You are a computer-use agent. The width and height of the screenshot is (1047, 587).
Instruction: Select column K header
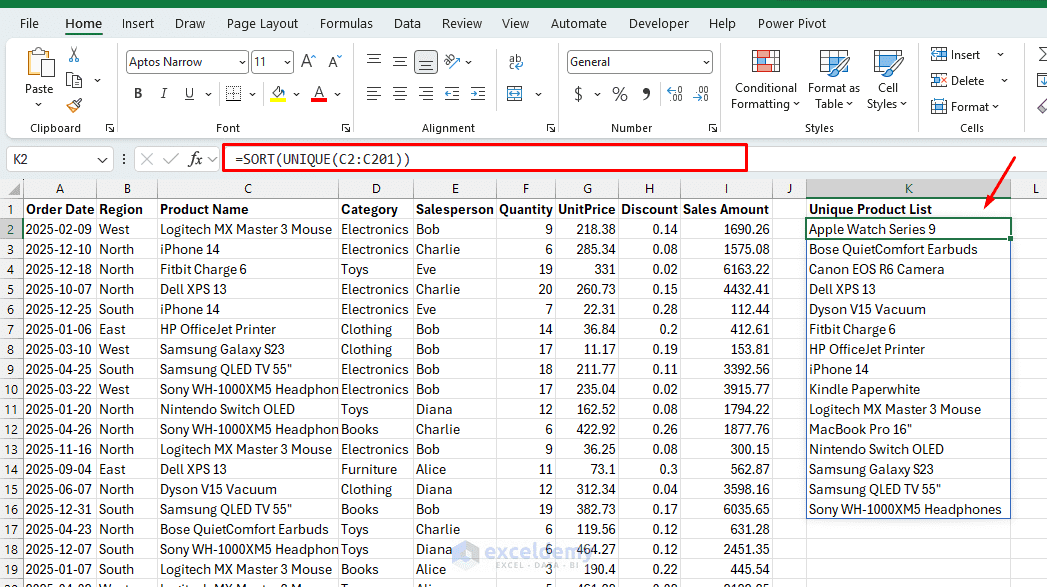point(908,189)
